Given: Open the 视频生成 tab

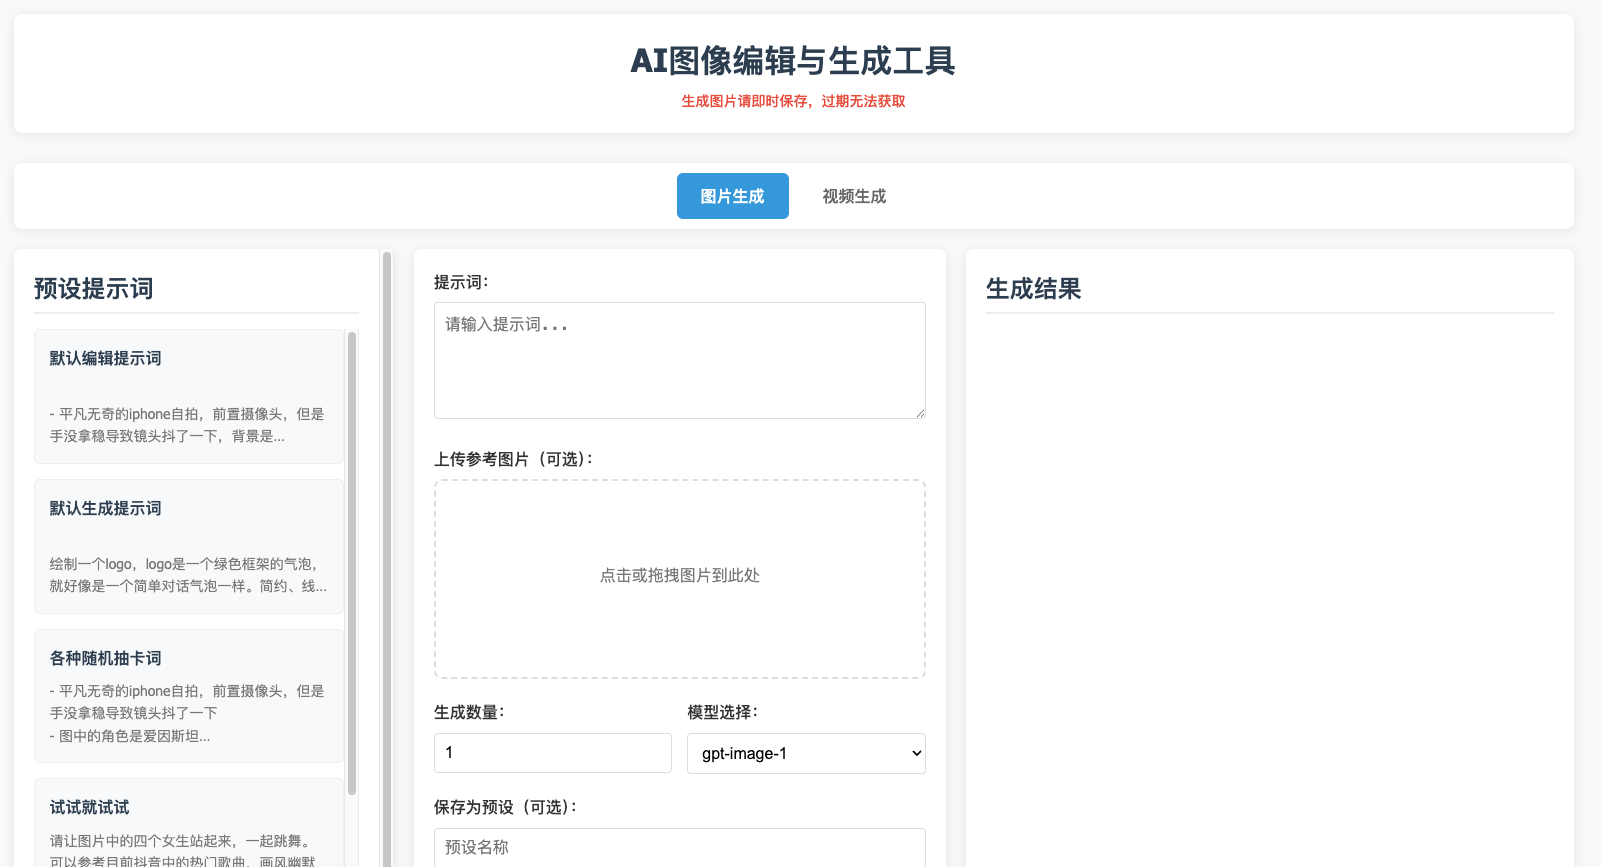Looking at the screenshot, I should click(x=854, y=196).
